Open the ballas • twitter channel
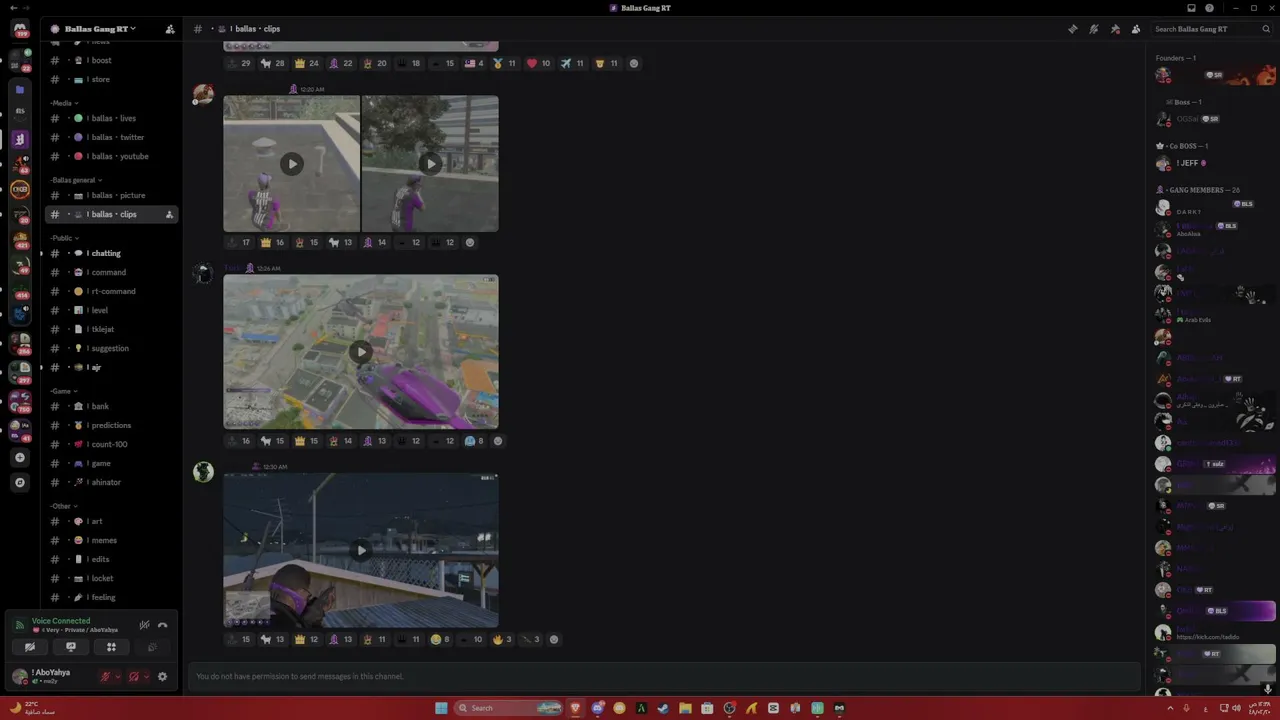 coord(112,137)
